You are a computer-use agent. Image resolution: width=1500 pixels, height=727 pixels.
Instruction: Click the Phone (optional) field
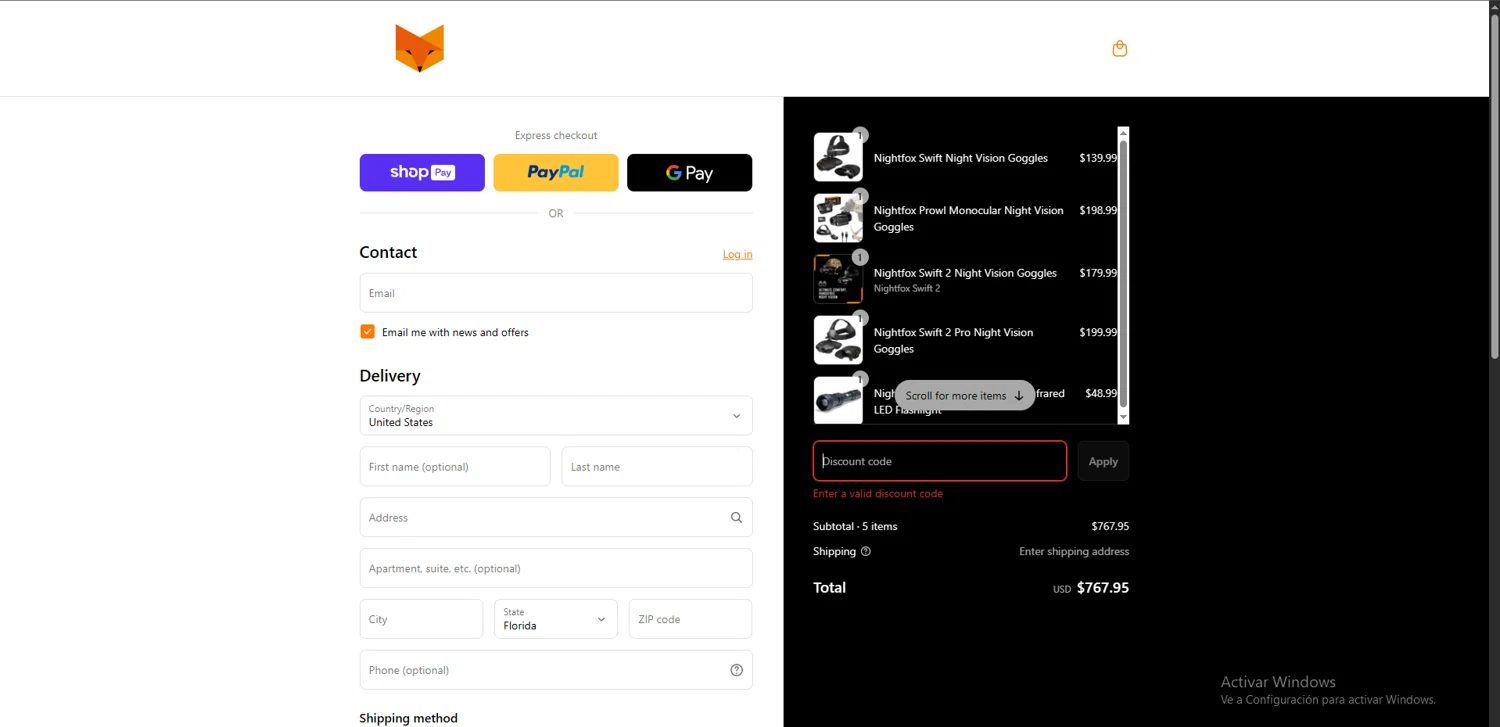[x=556, y=670]
